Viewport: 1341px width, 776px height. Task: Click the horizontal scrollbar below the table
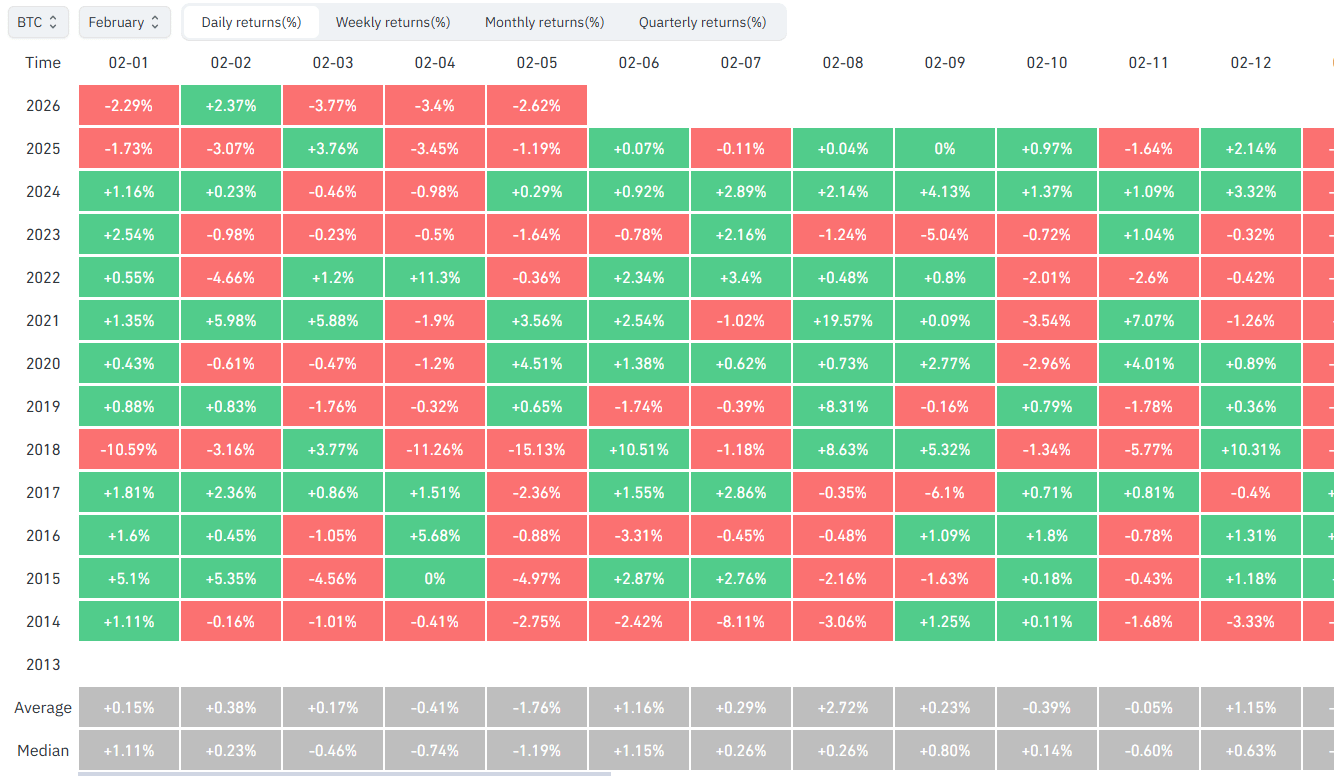click(343, 773)
